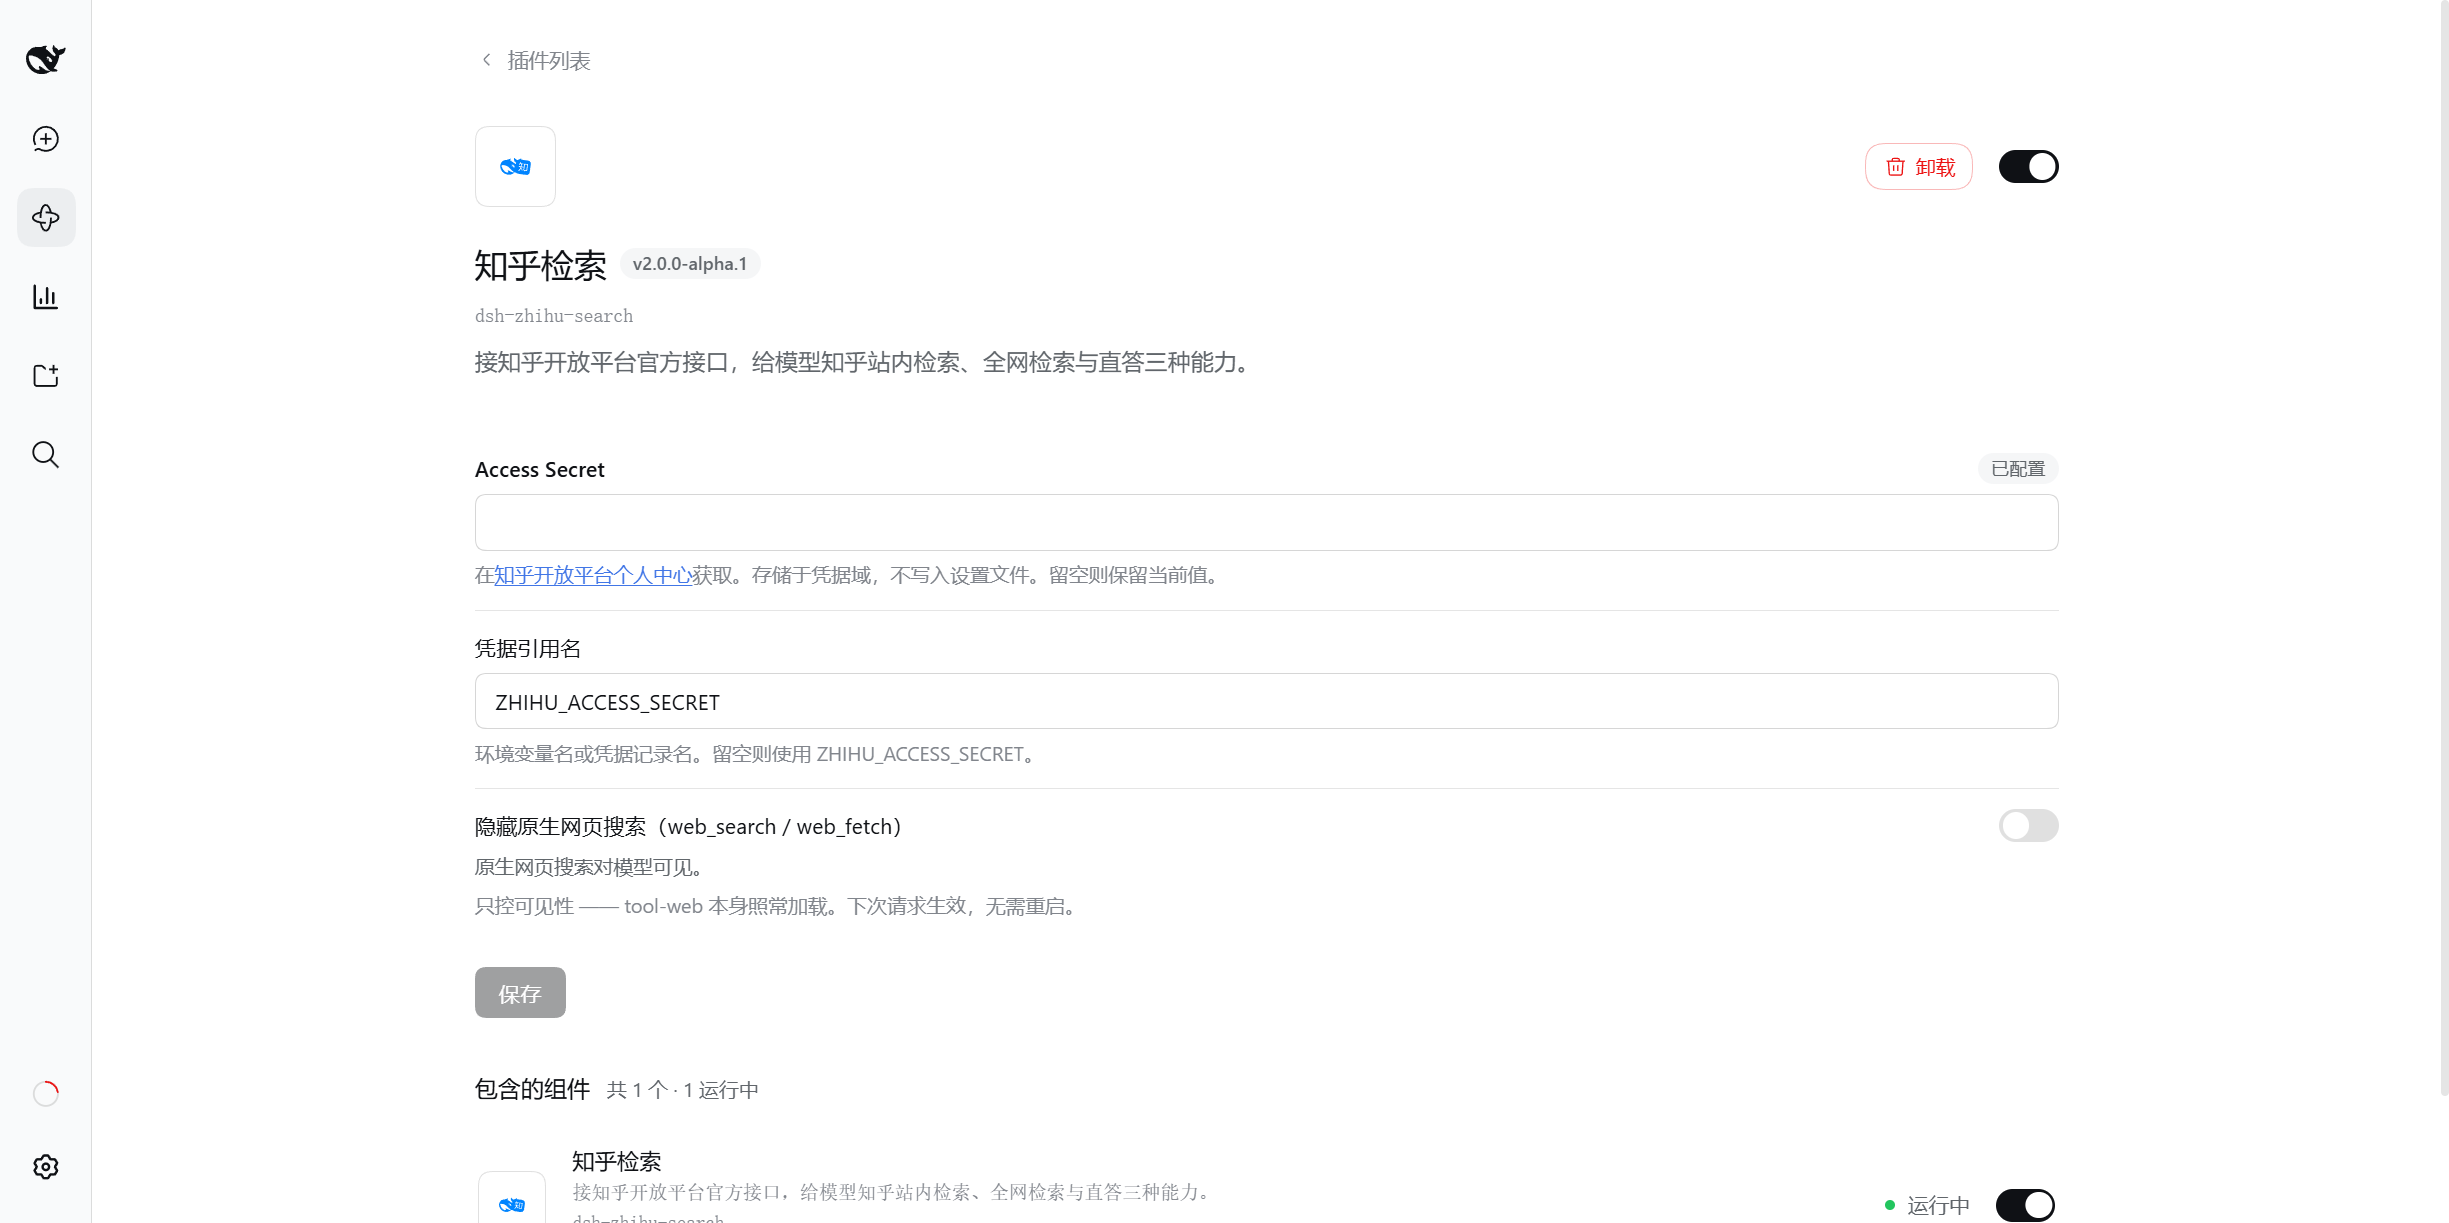Toggle the main plugin enable switch
The height and width of the screenshot is (1223, 2449).
click(x=2028, y=167)
